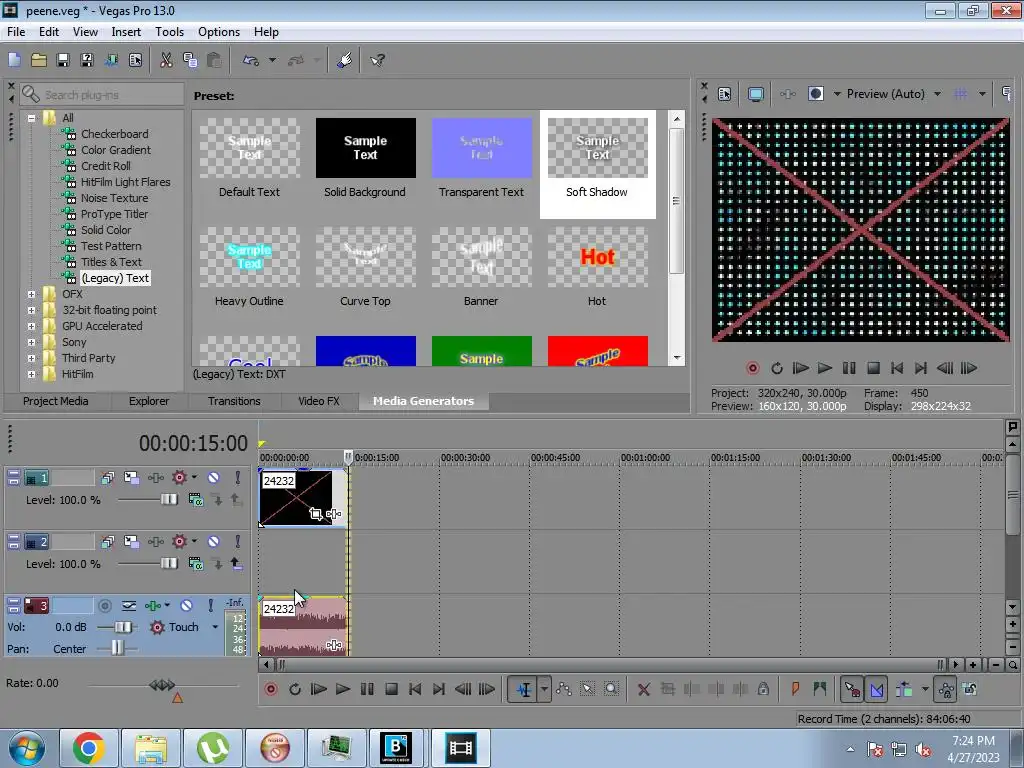
Task: Expand the GPU Accelerated folder
Action: (x=31, y=327)
